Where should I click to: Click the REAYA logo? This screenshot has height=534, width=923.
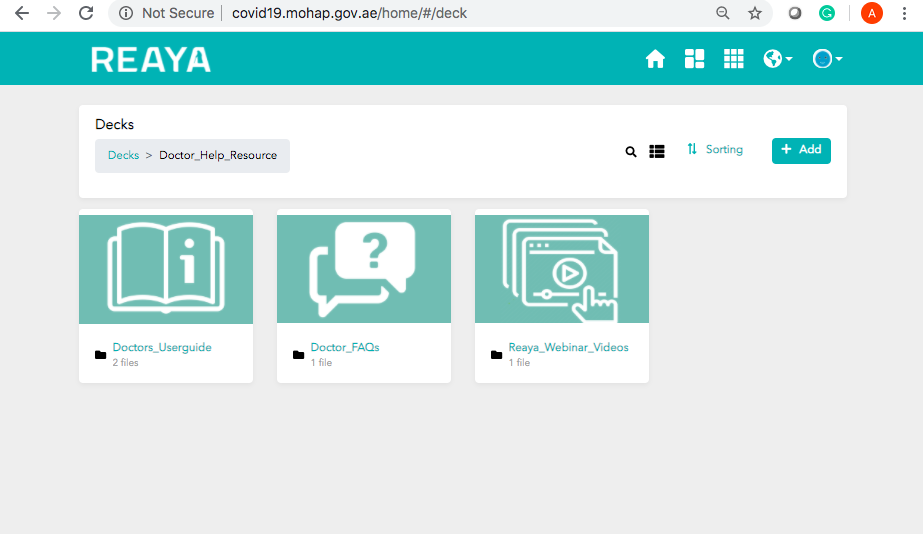[x=151, y=60]
